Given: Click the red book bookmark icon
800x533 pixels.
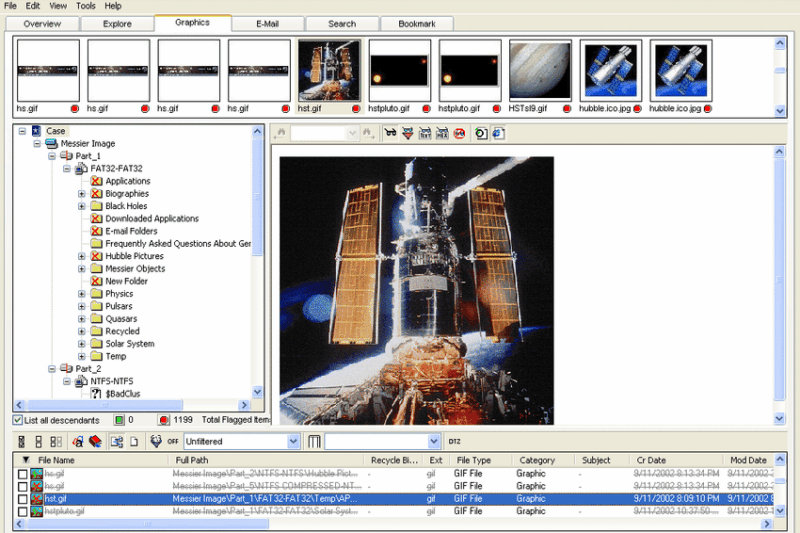Looking at the screenshot, I should click(x=95, y=441).
